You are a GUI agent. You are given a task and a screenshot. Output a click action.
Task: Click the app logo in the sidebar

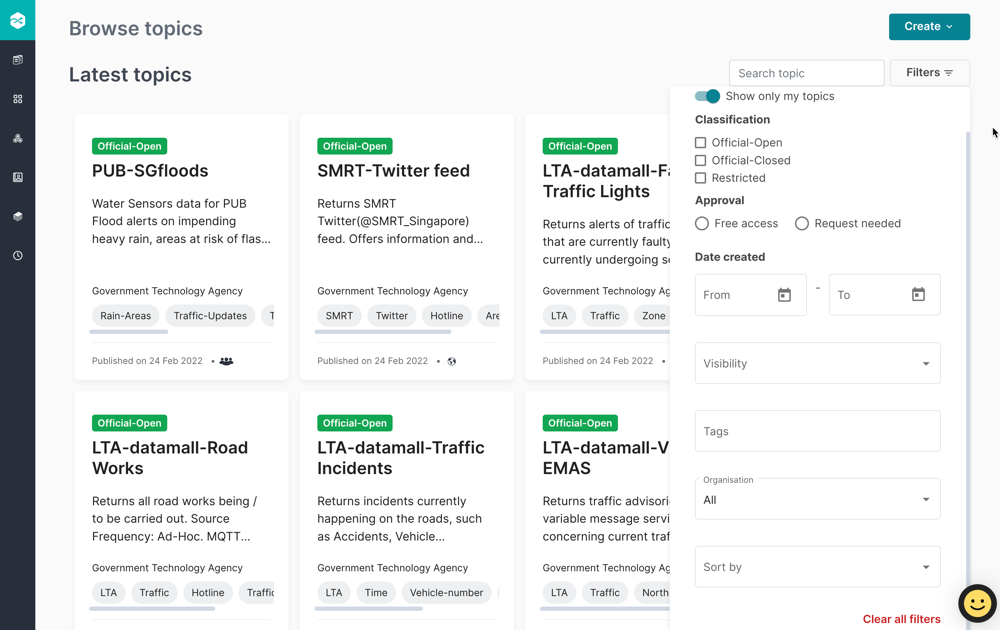tap(17, 20)
